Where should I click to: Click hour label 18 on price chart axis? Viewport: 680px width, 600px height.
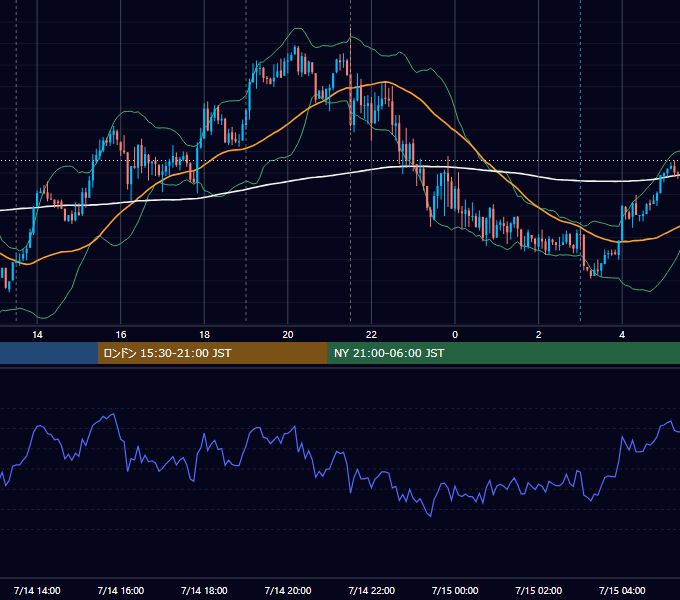[x=204, y=335]
